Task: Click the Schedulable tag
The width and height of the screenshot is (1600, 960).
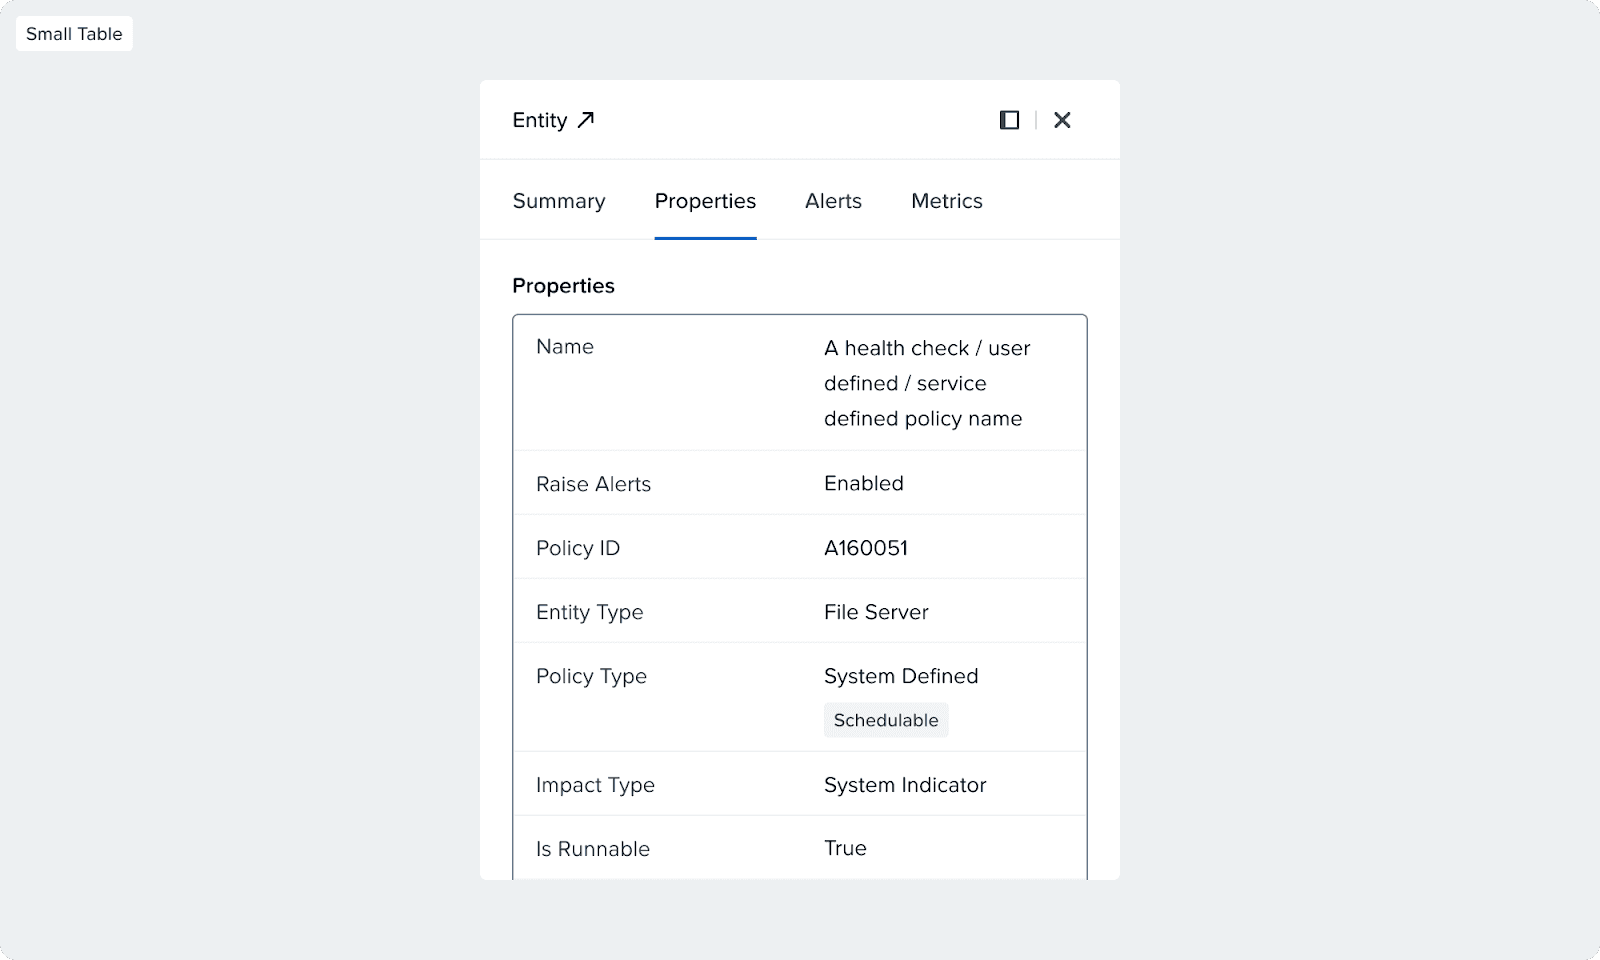Action: coord(886,720)
